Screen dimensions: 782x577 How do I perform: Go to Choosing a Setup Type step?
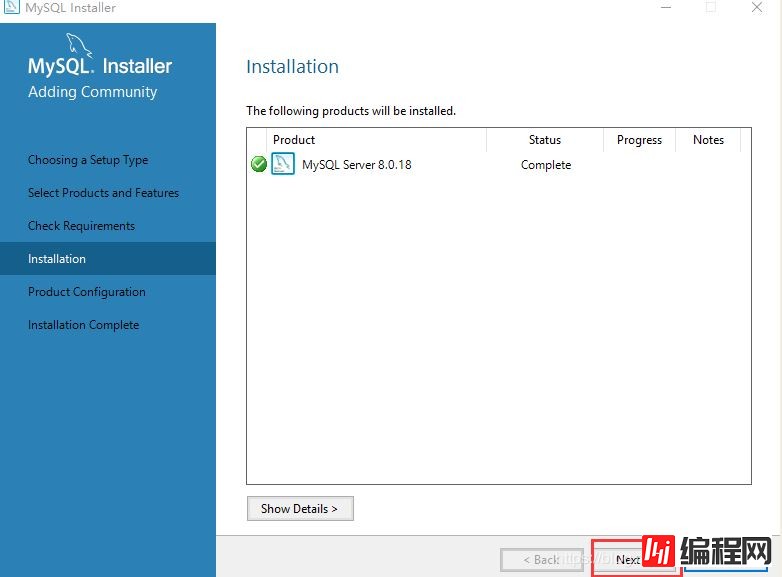[88, 160]
